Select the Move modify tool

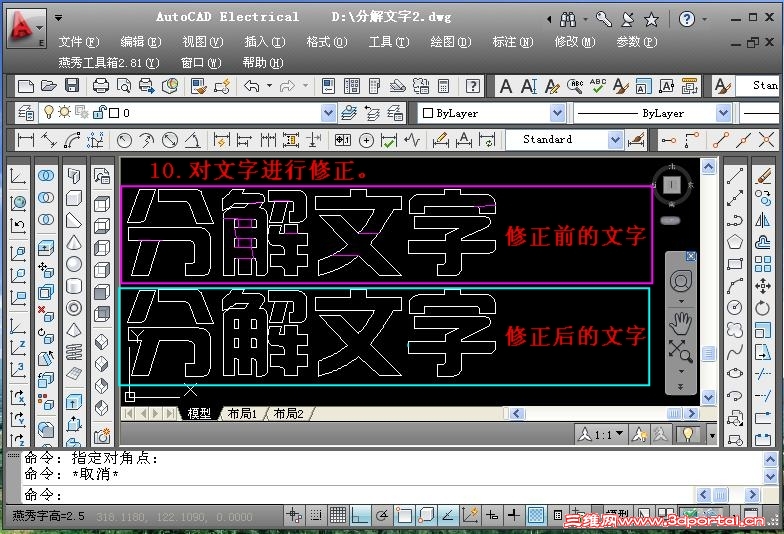click(x=762, y=286)
